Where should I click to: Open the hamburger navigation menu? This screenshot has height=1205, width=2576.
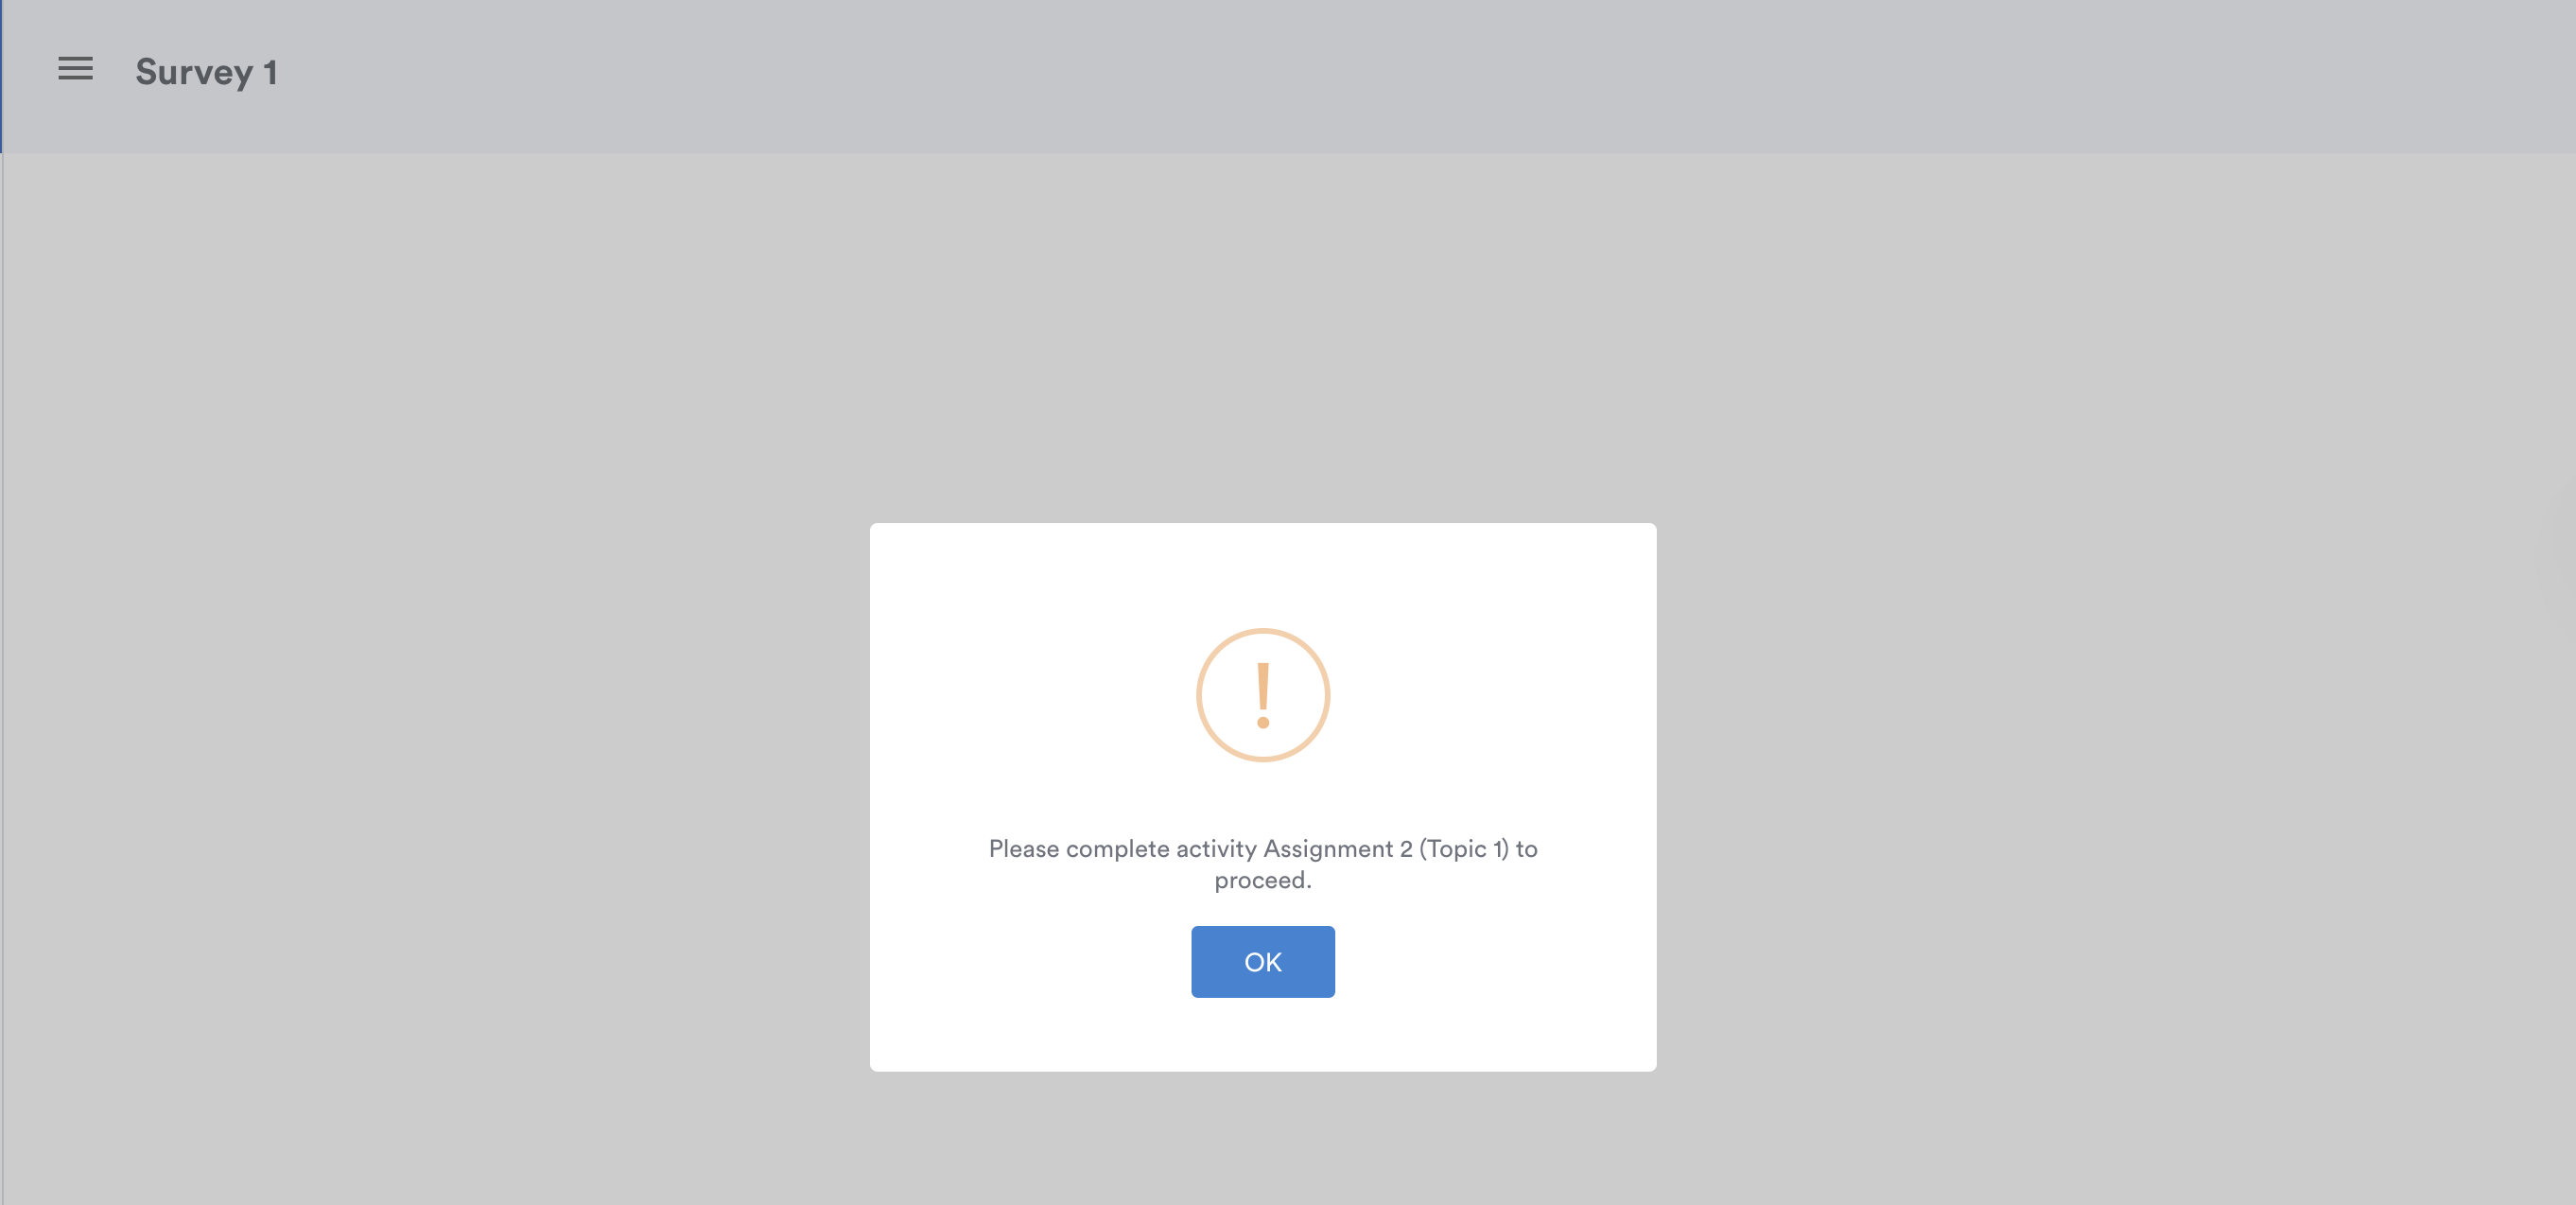point(75,69)
